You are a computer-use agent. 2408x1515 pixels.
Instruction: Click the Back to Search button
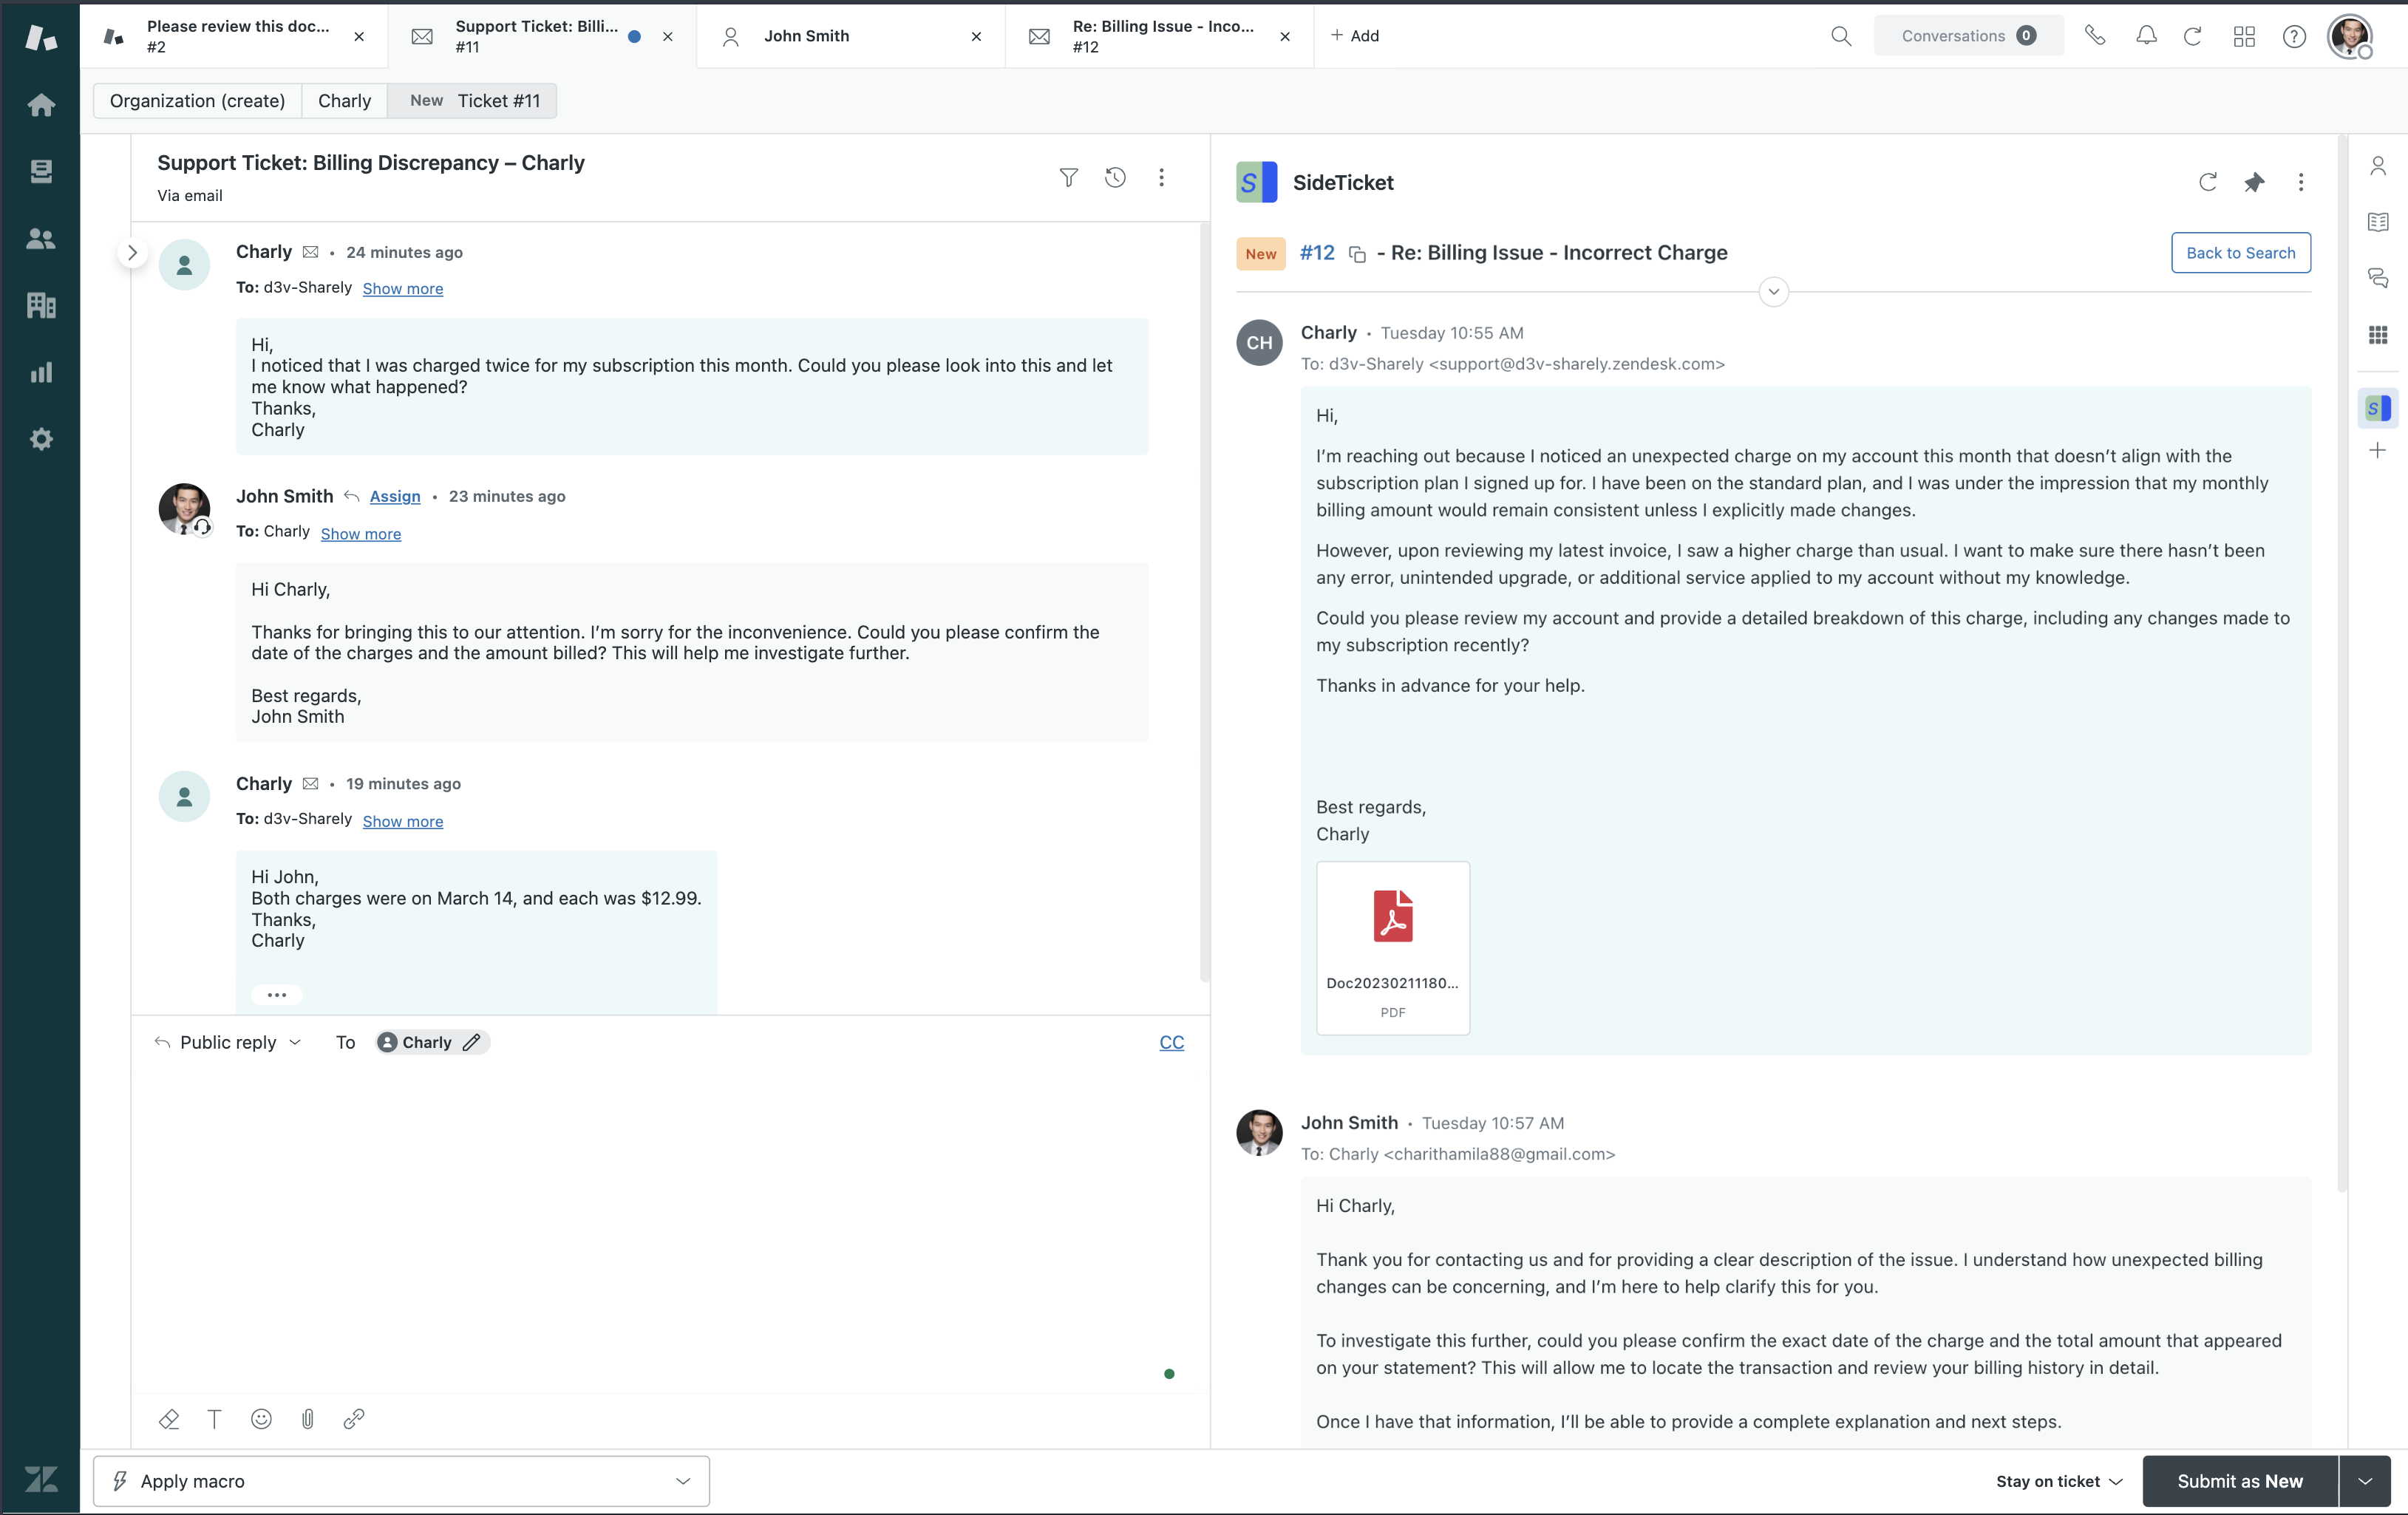[x=2240, y=253]
